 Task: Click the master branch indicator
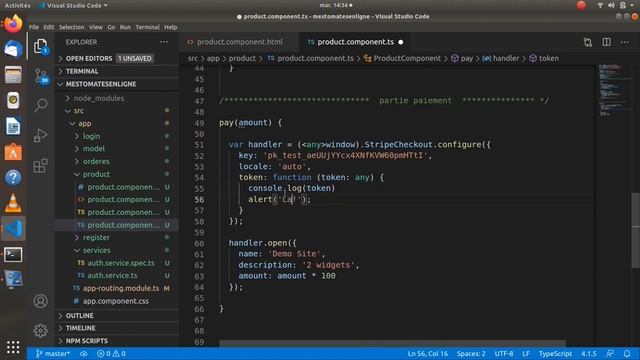tap(53, 354)
